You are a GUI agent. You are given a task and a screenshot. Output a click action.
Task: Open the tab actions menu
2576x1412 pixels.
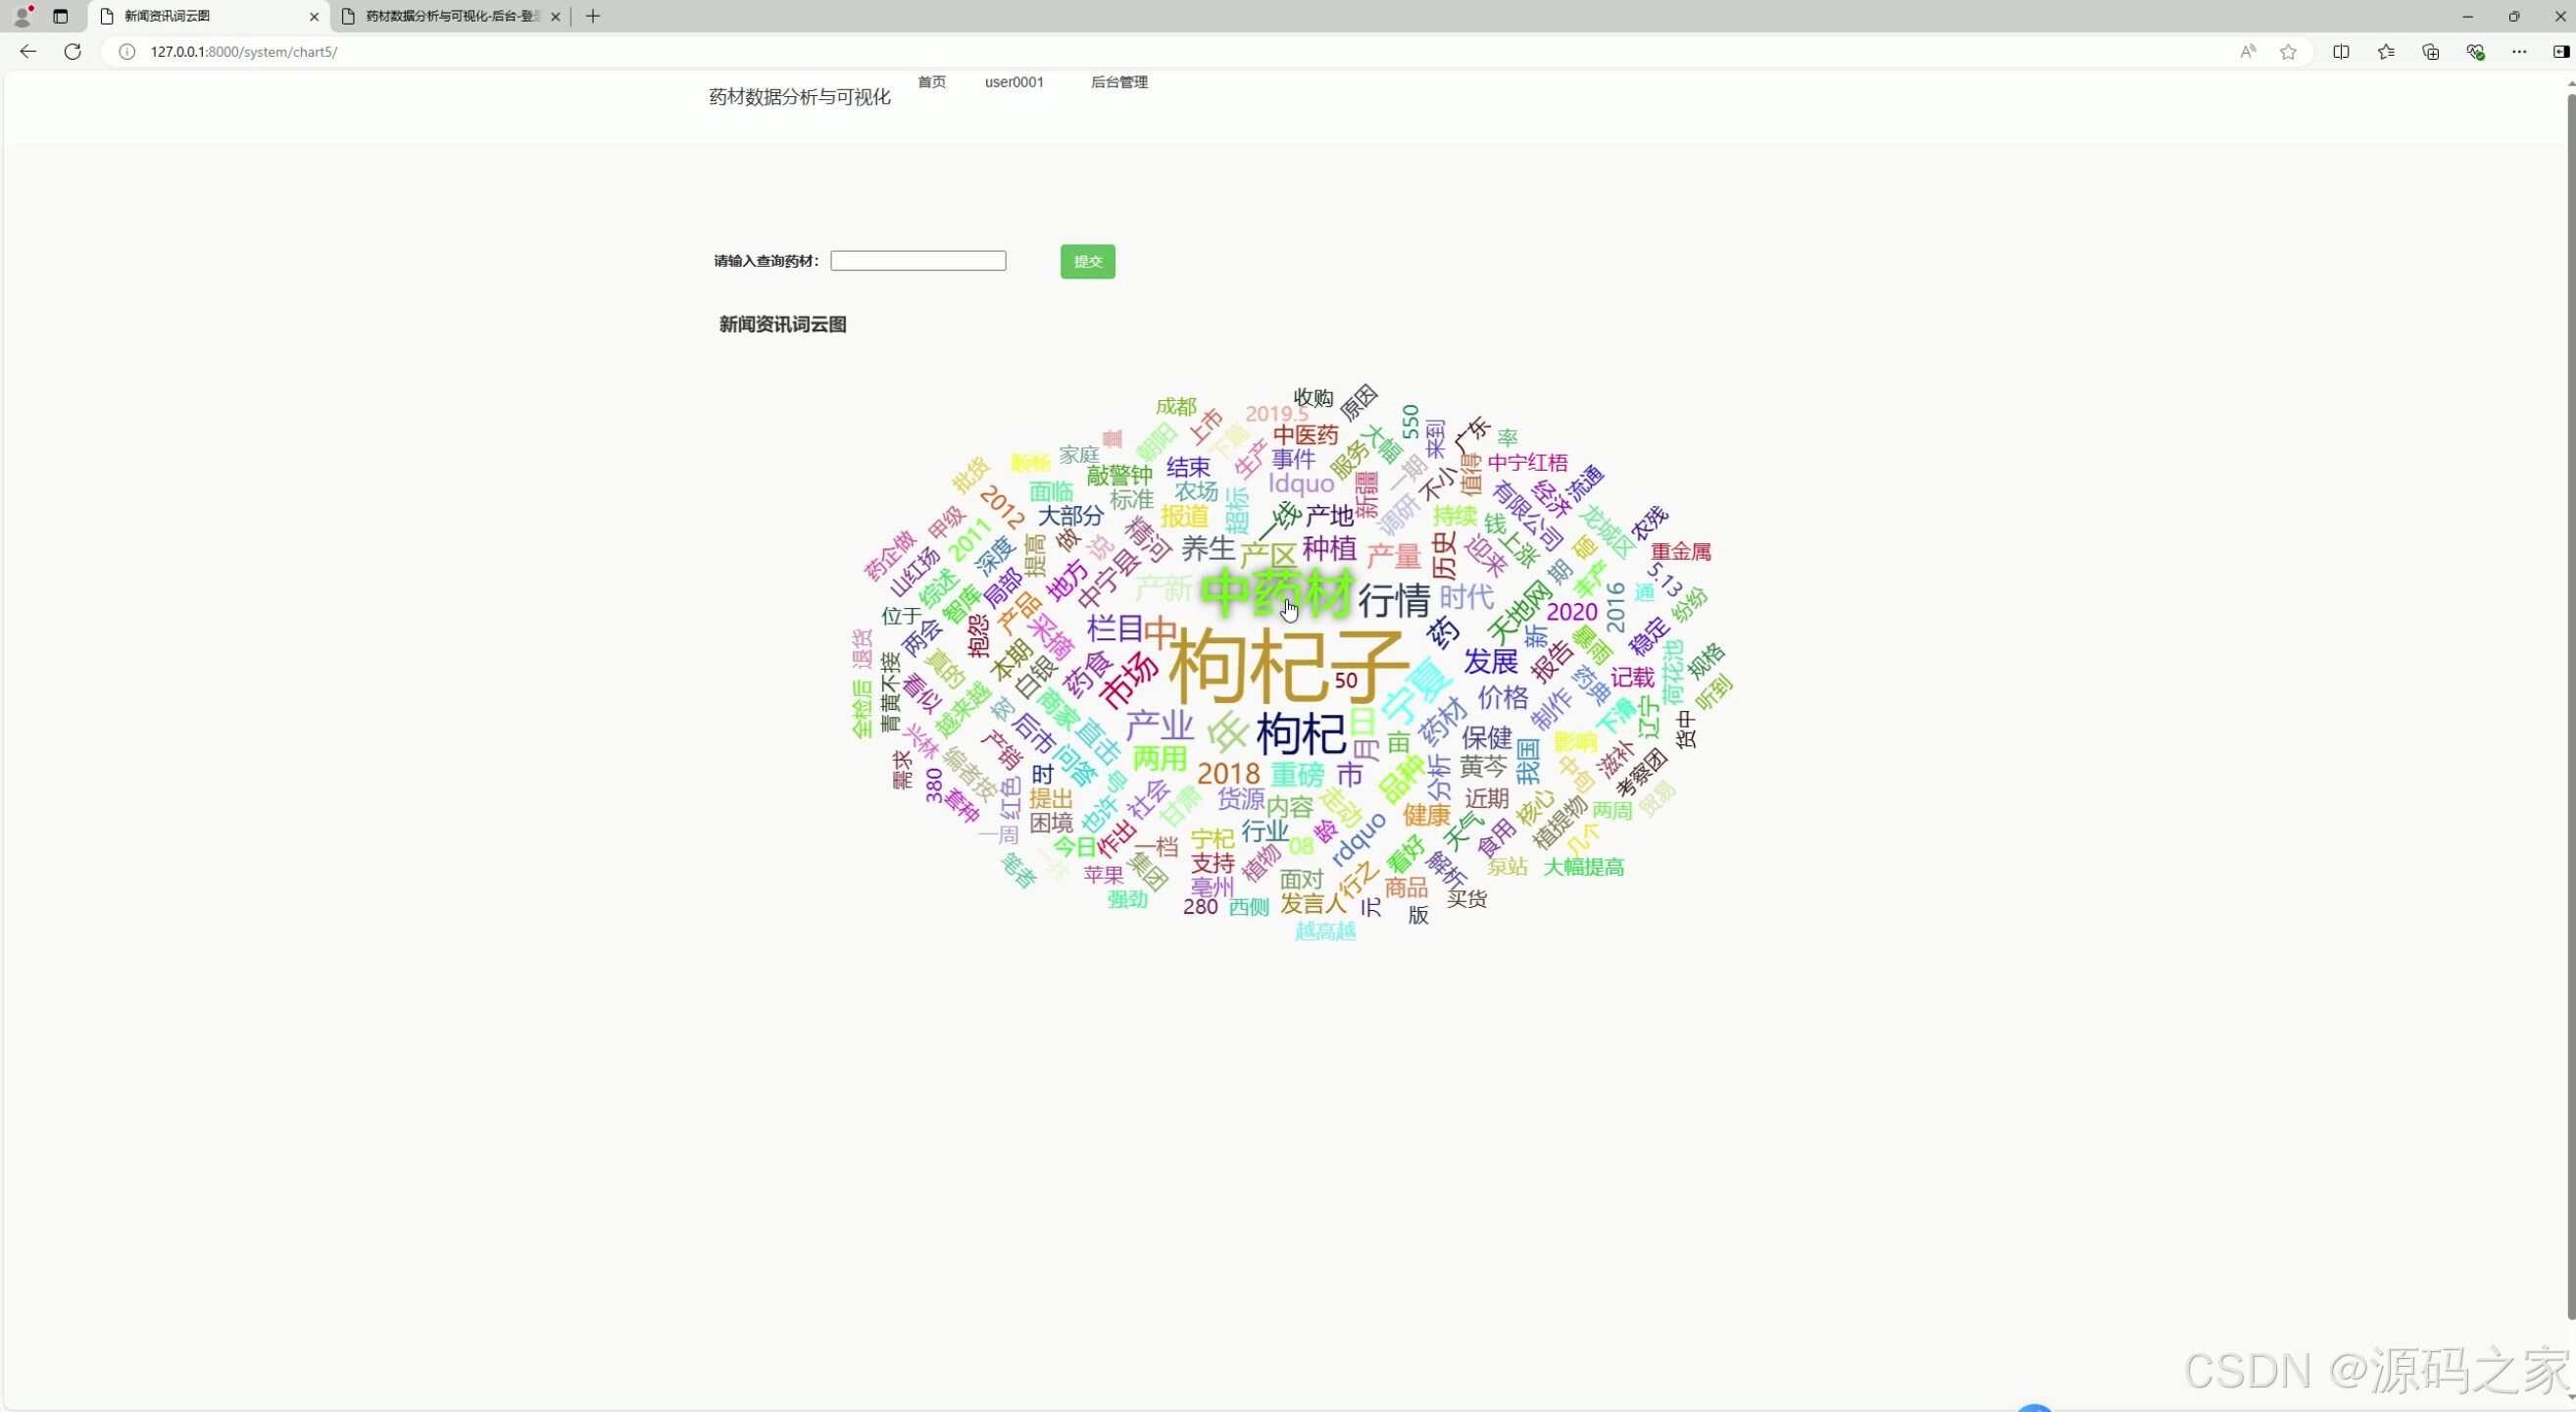coord(61,16)
